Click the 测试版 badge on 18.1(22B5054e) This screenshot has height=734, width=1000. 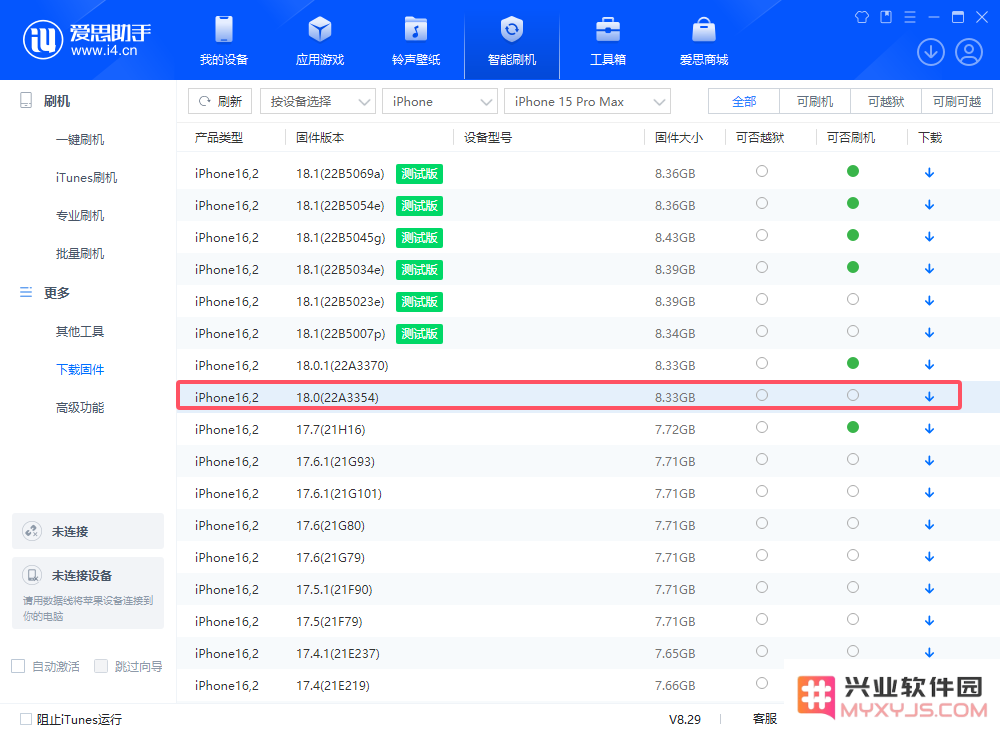coord(419,205)
